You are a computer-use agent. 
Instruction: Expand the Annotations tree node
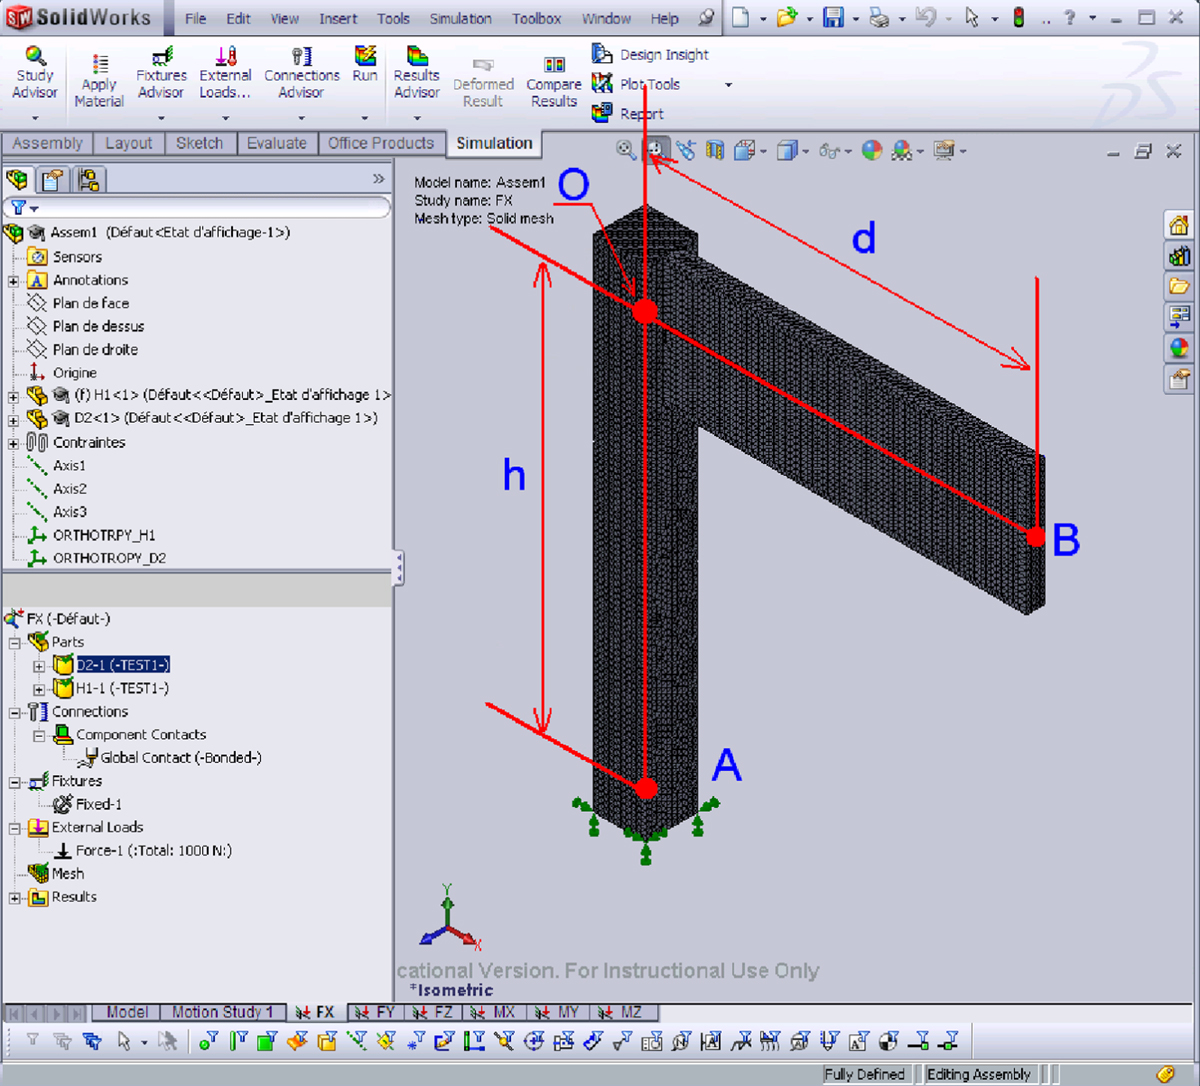click(x=13, y=281)
